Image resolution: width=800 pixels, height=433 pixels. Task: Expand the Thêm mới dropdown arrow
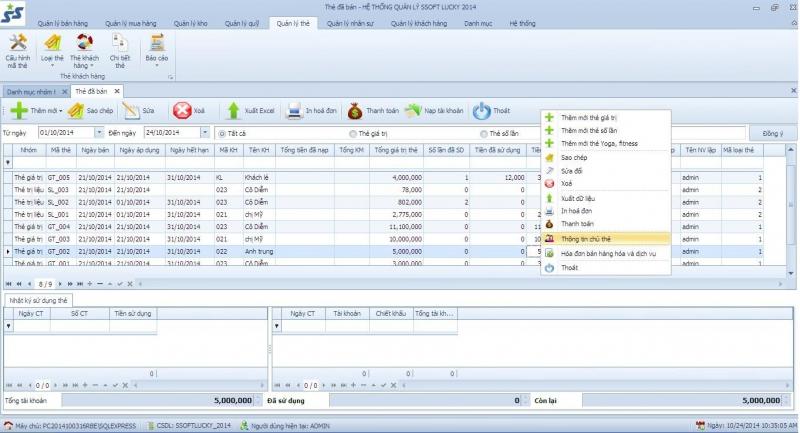point(62,111)
